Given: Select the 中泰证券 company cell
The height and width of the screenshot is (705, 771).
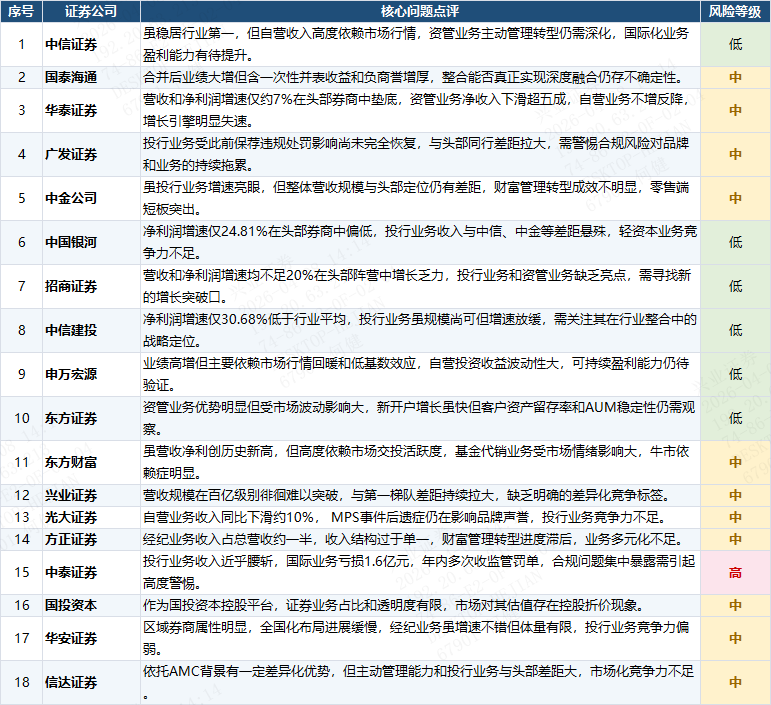Looking at the screenshot, I should (91, 572).
